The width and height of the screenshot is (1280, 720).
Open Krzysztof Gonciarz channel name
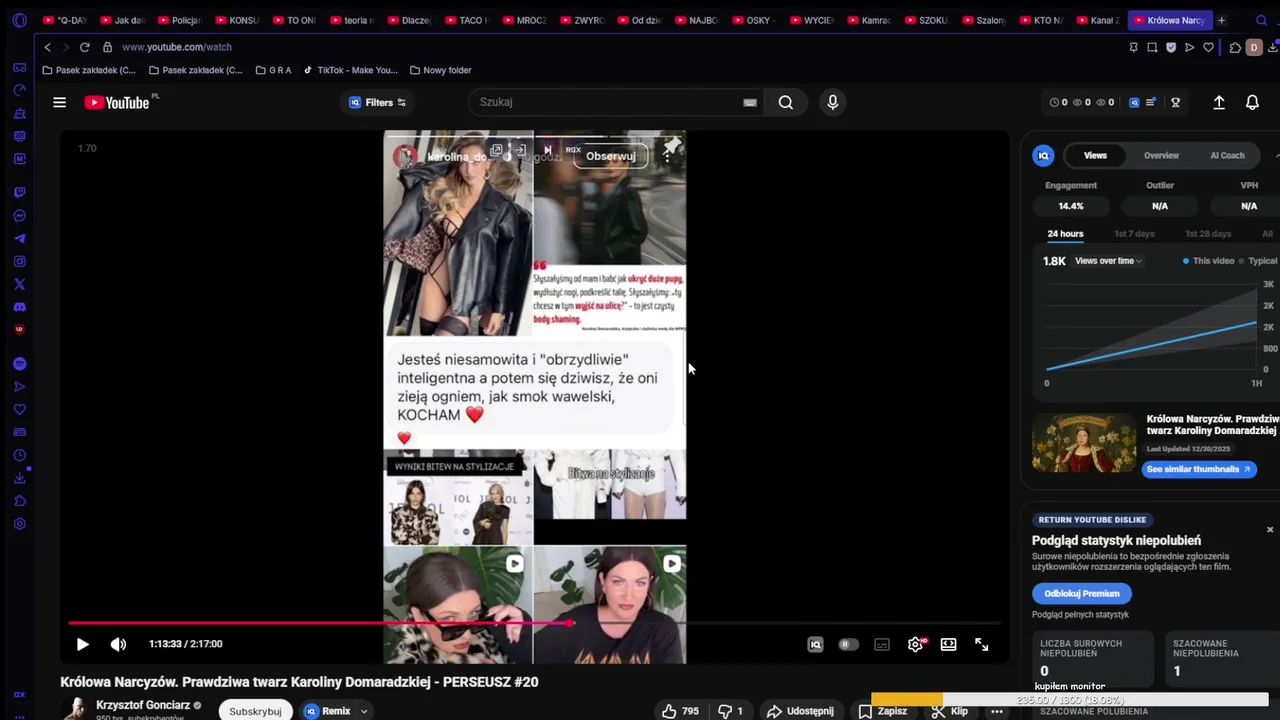(x=142, y=705)
